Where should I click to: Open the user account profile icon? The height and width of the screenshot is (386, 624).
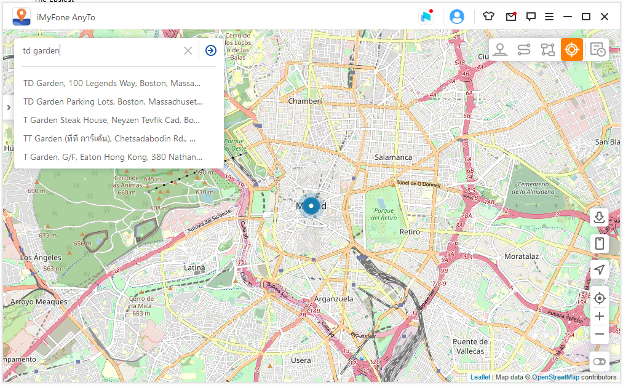pos(456,17)
